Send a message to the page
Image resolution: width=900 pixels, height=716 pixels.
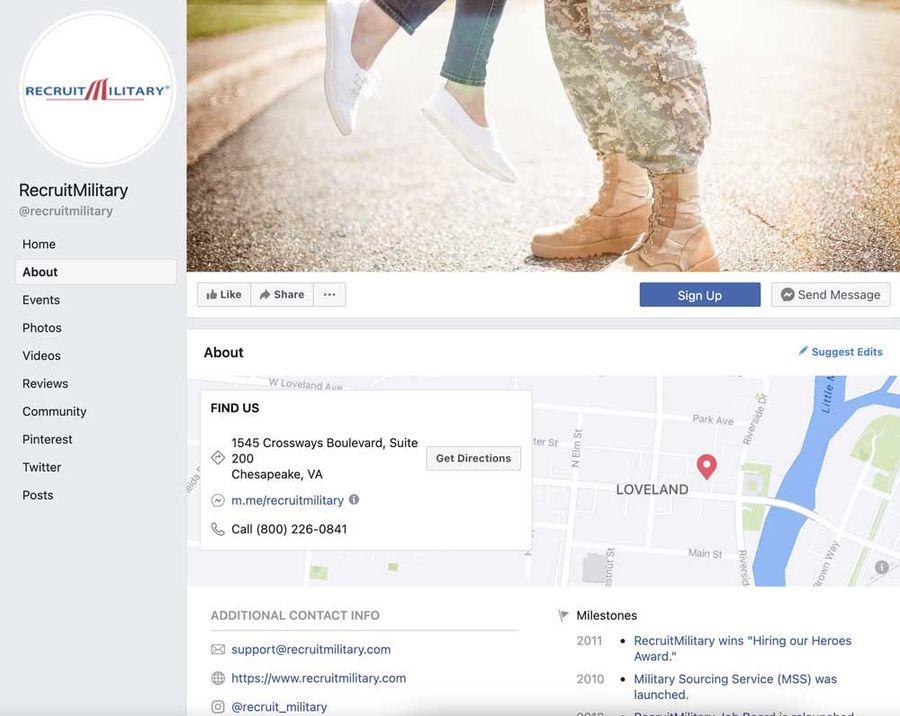click(x=831, y=295)
